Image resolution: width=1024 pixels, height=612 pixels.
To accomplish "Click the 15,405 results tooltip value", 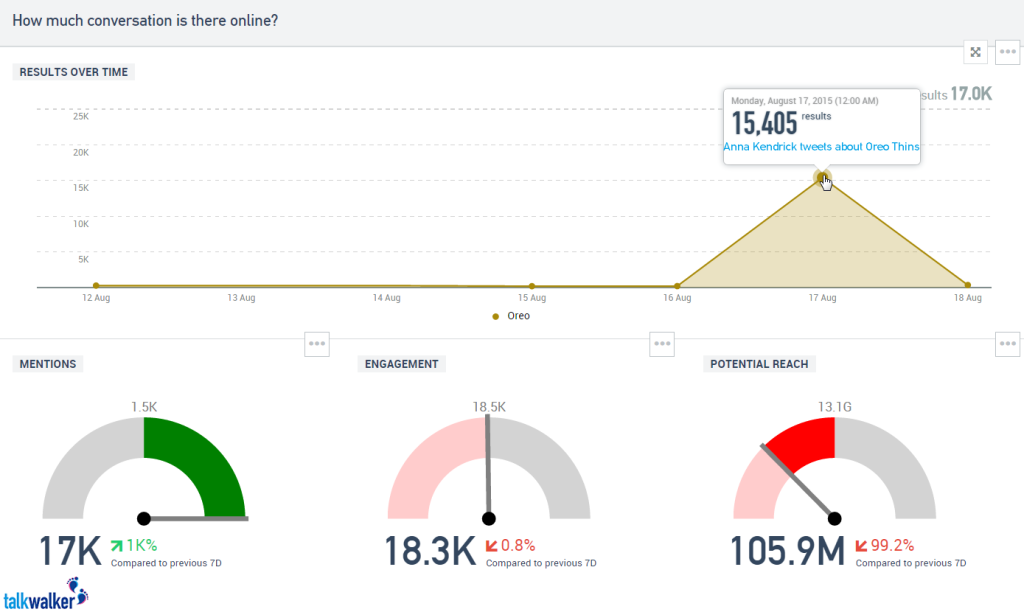I will pos(764,123).
